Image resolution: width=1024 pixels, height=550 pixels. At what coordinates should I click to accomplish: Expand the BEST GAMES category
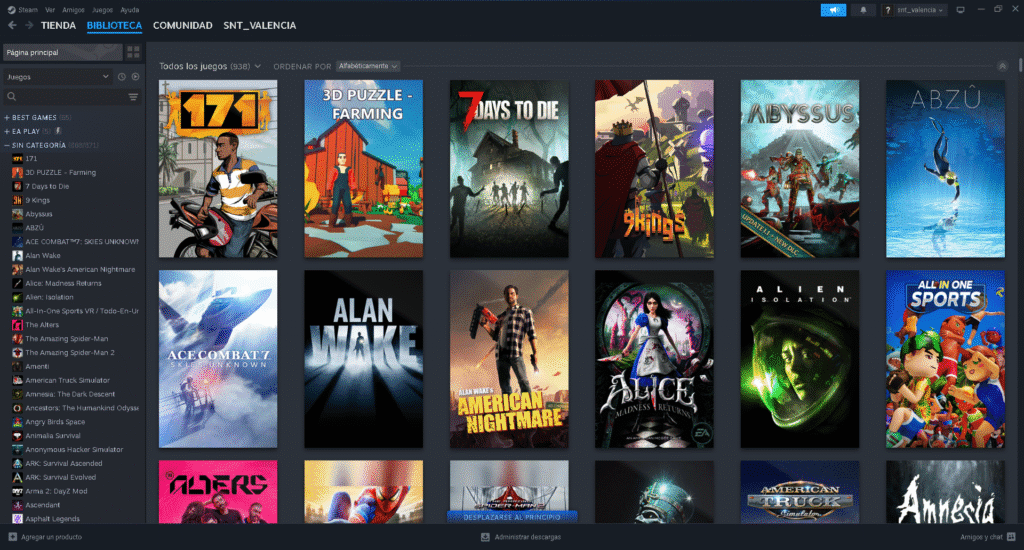pos(7,117)
